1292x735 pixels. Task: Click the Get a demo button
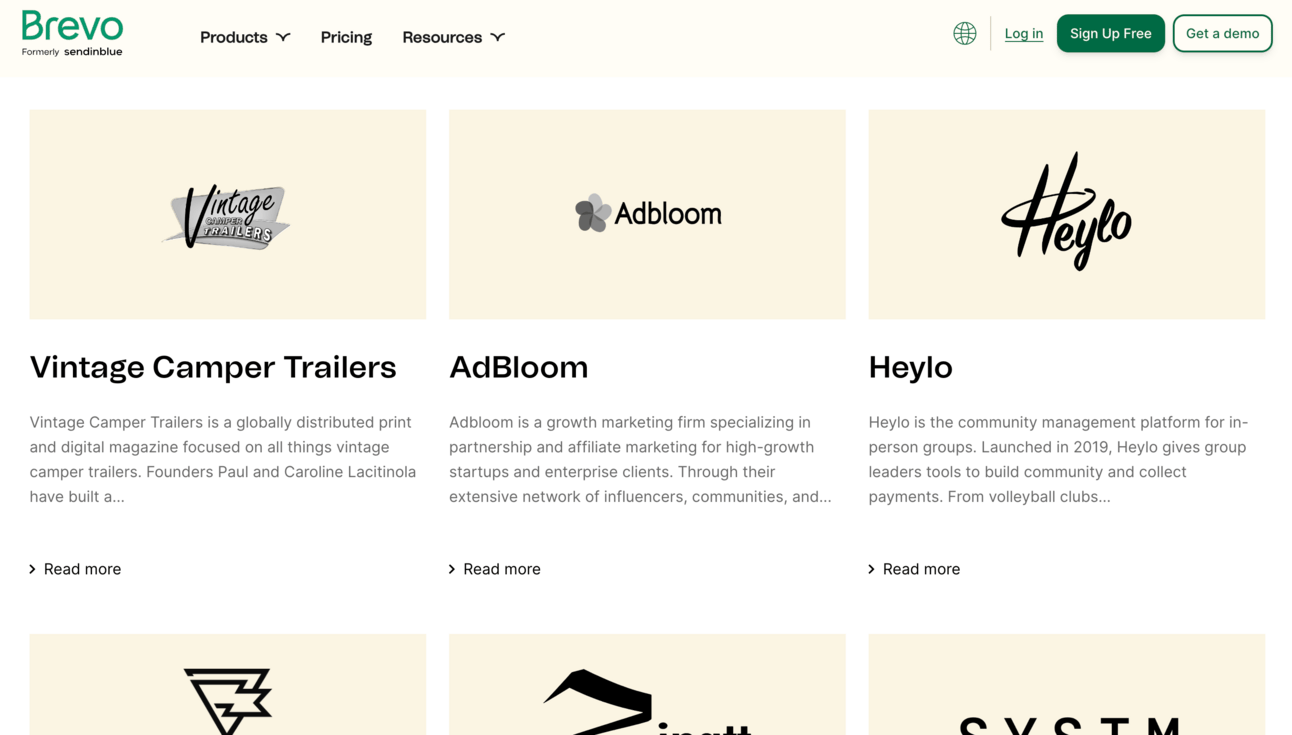pyautogui.click(x=1222, y=33)
